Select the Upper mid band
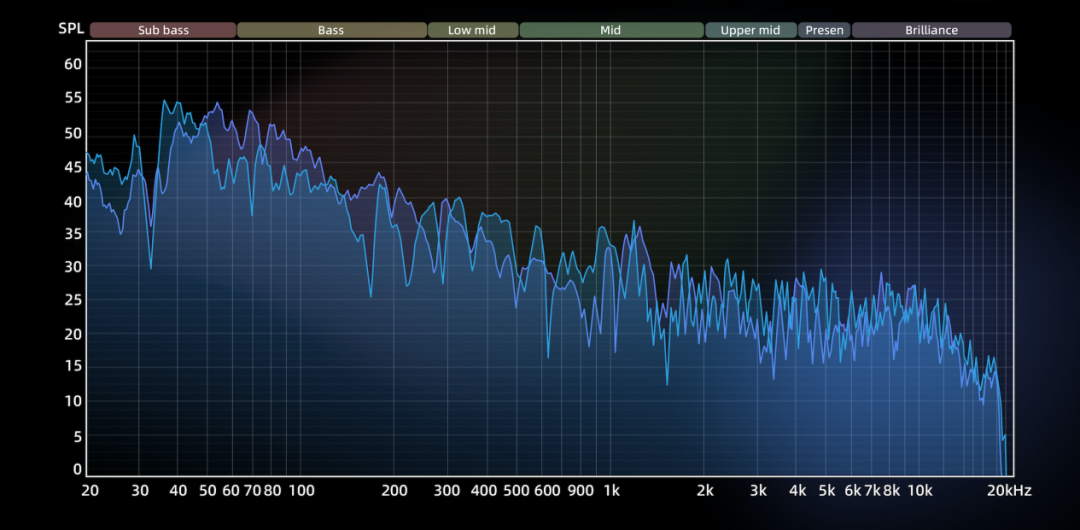The height and width of the screenshot is (530, 1080). click(x=751, y=30)
